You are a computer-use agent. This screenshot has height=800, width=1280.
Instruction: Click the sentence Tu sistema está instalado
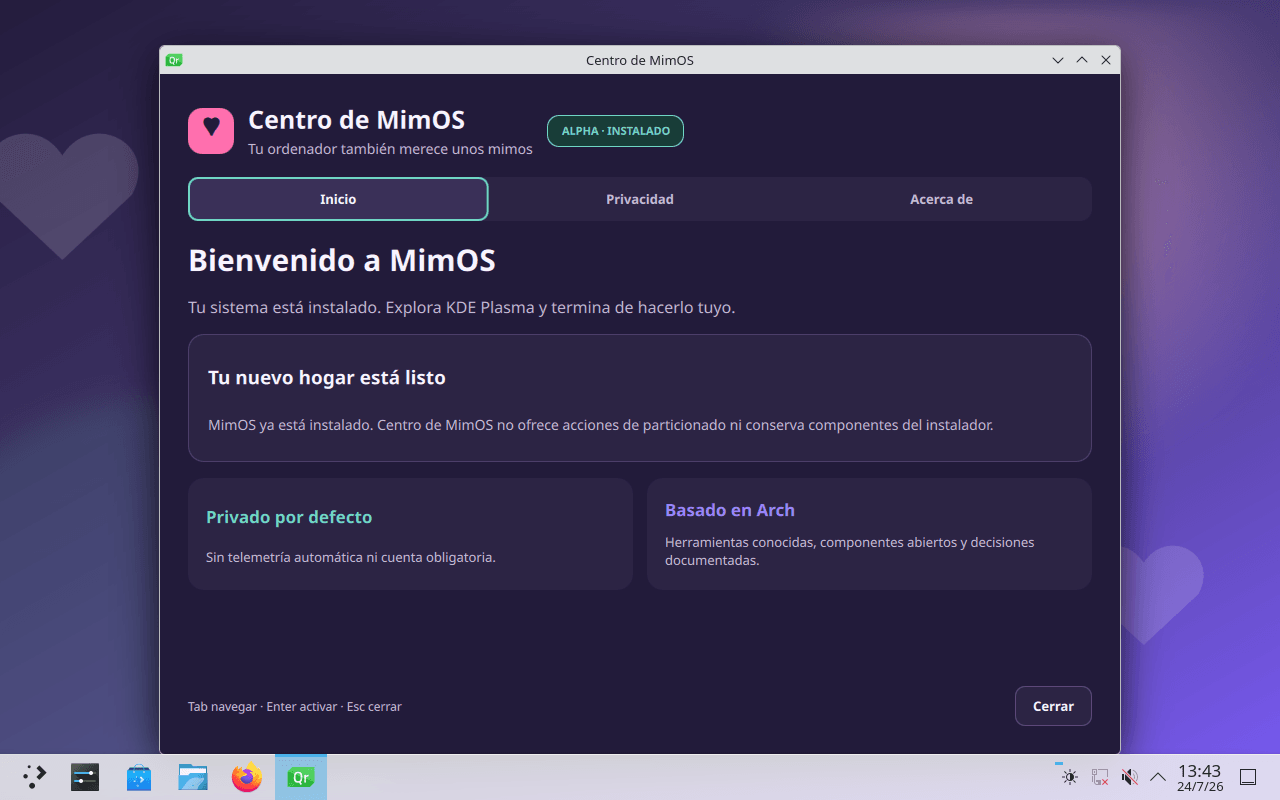point(462,307)
